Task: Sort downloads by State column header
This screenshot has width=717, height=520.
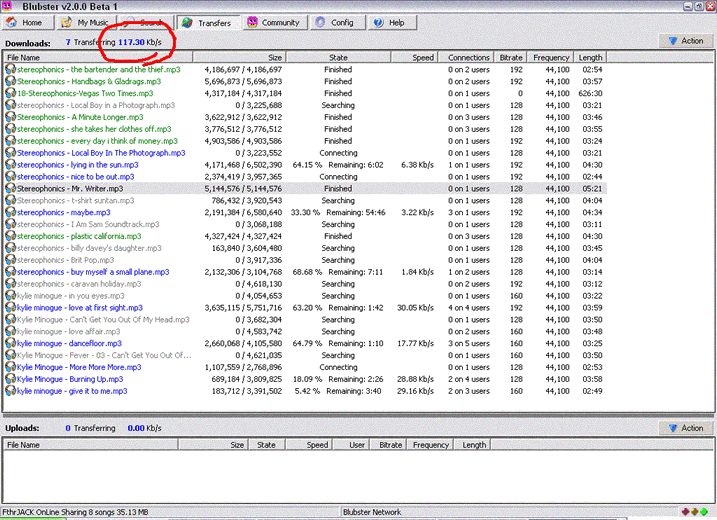Action: point(338,57)
